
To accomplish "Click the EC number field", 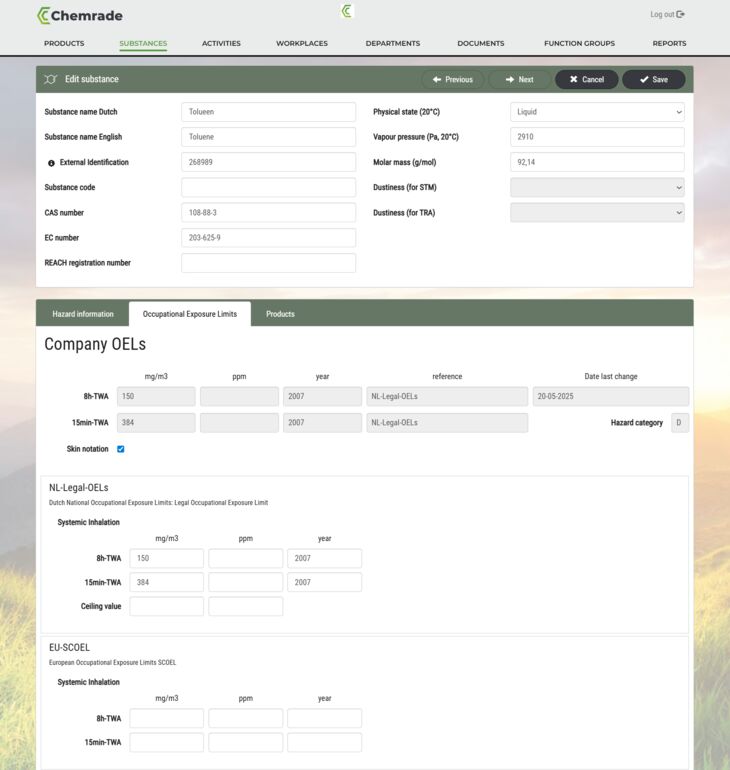I will [x=269, y=238].
